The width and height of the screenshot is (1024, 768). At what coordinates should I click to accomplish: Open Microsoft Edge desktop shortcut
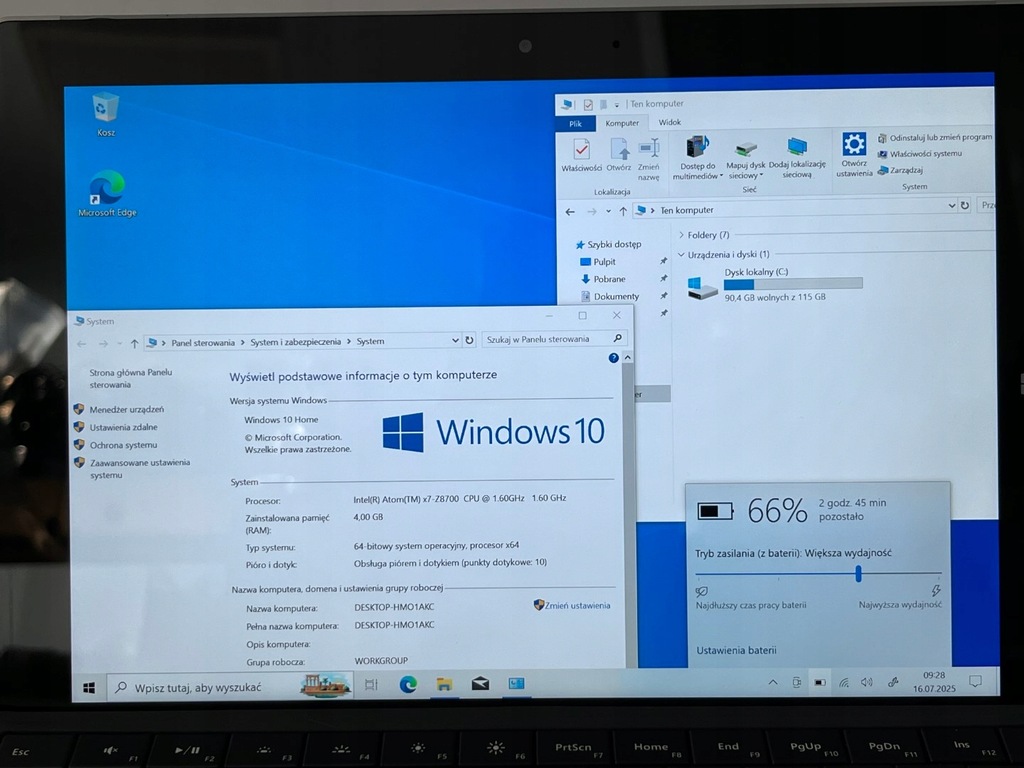(x=107, y=193)
